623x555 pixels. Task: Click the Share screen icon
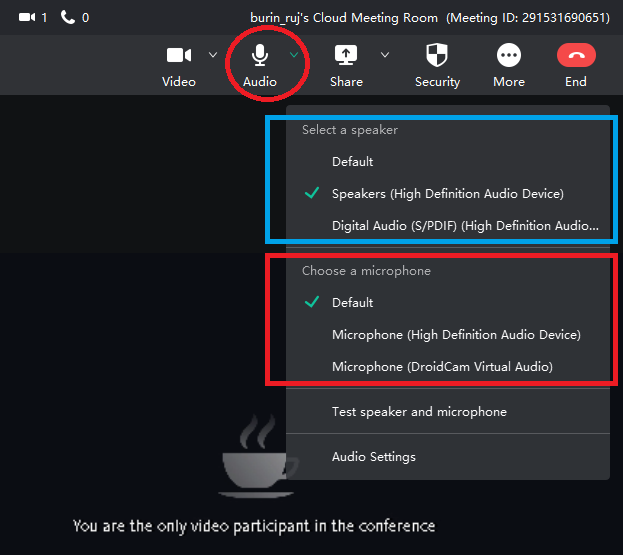click(346, 56)
